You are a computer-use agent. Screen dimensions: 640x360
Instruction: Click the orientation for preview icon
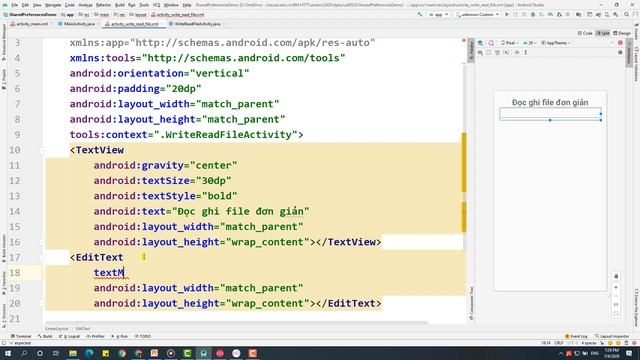coord(491,43)
